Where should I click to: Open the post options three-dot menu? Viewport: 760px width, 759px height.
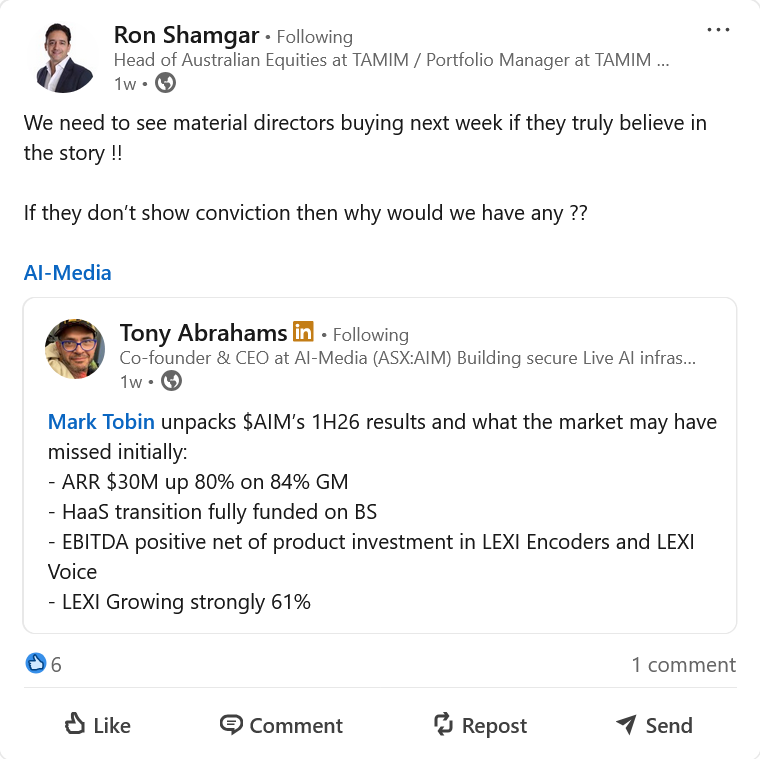[718, 30]
